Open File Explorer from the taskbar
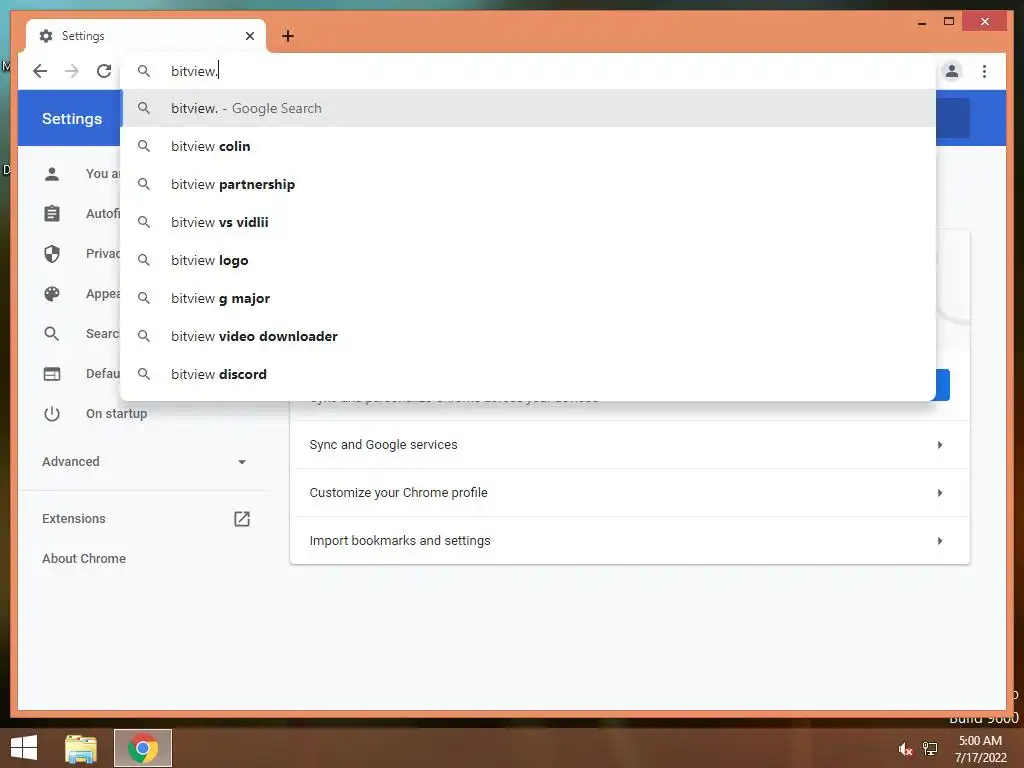This screenshot has height=768, width=1024. click(x=81, y=748)
